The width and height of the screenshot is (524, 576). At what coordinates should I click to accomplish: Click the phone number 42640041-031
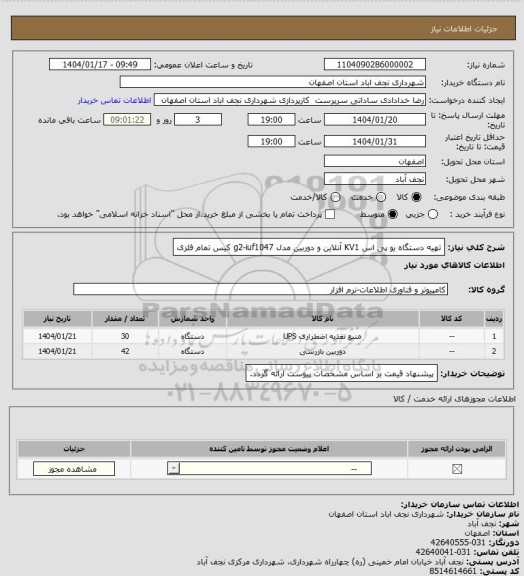[443, 552]
